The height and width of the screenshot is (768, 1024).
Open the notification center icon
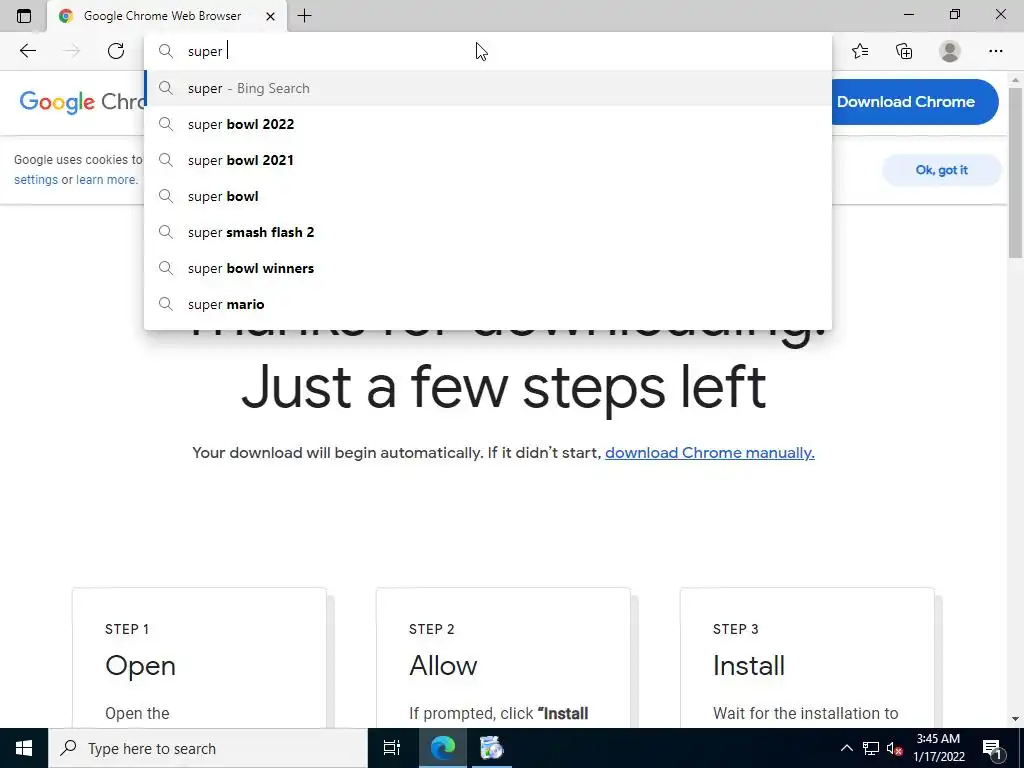pos(993,748)
